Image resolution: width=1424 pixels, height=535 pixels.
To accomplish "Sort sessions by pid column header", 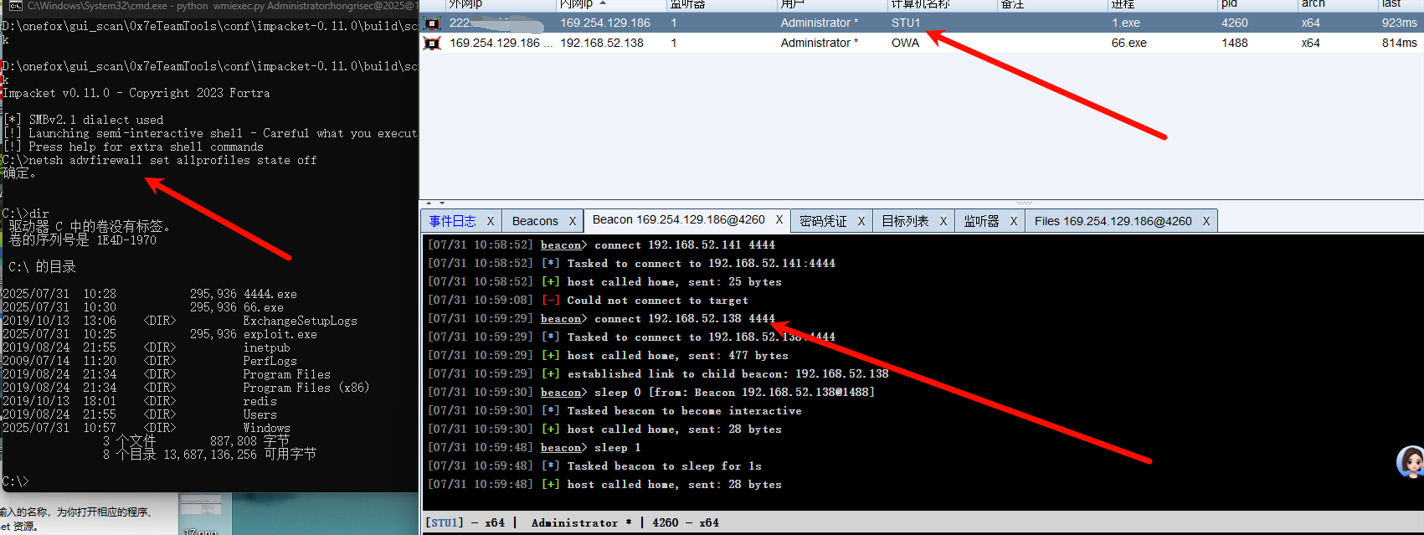I will coord(1255,5).
